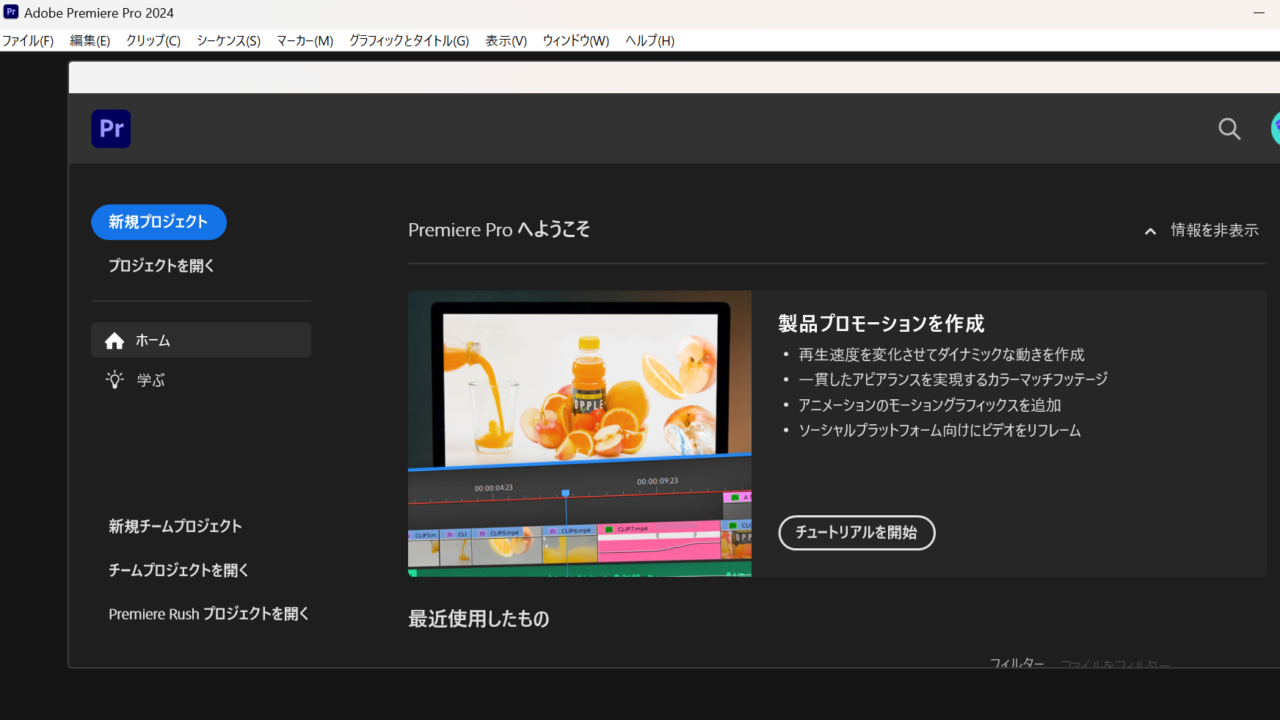Click チームプロジェクトを開く
Viewport: 1280px width, 720px height.
(x=179, y=570)
